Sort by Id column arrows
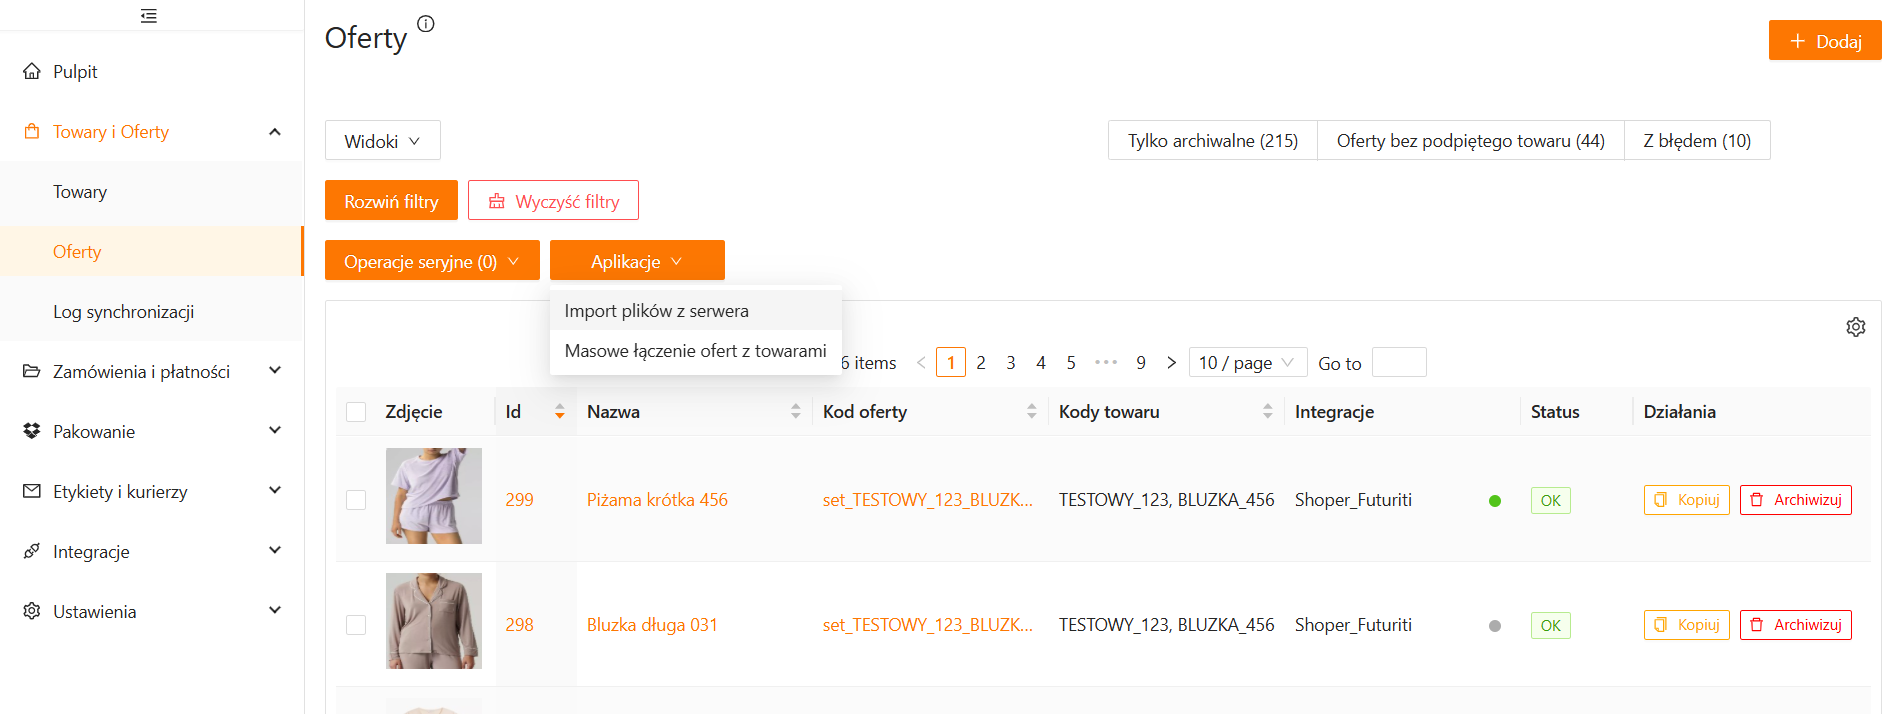Image resolution: width=1896 pixels, height=714 pixels. (559, 411)
